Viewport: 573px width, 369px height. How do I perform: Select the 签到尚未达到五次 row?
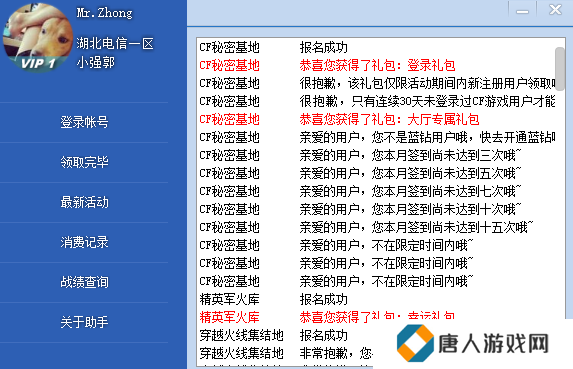[377, 173]
